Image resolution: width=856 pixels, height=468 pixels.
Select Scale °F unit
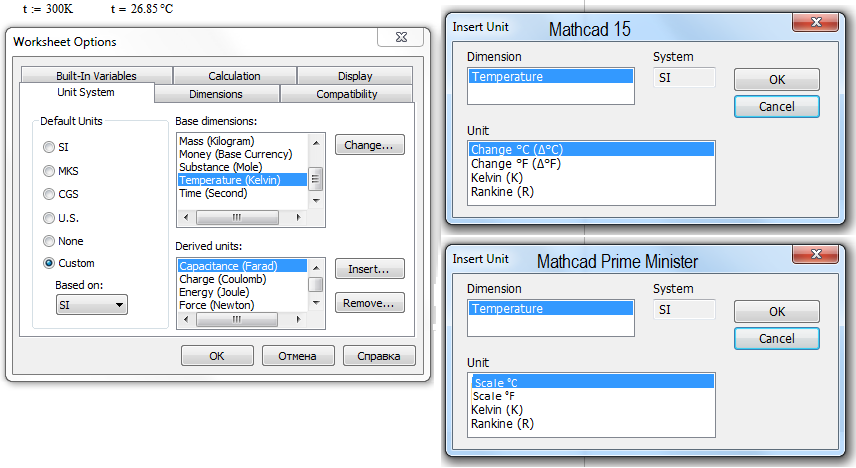(x=592, y=396)
